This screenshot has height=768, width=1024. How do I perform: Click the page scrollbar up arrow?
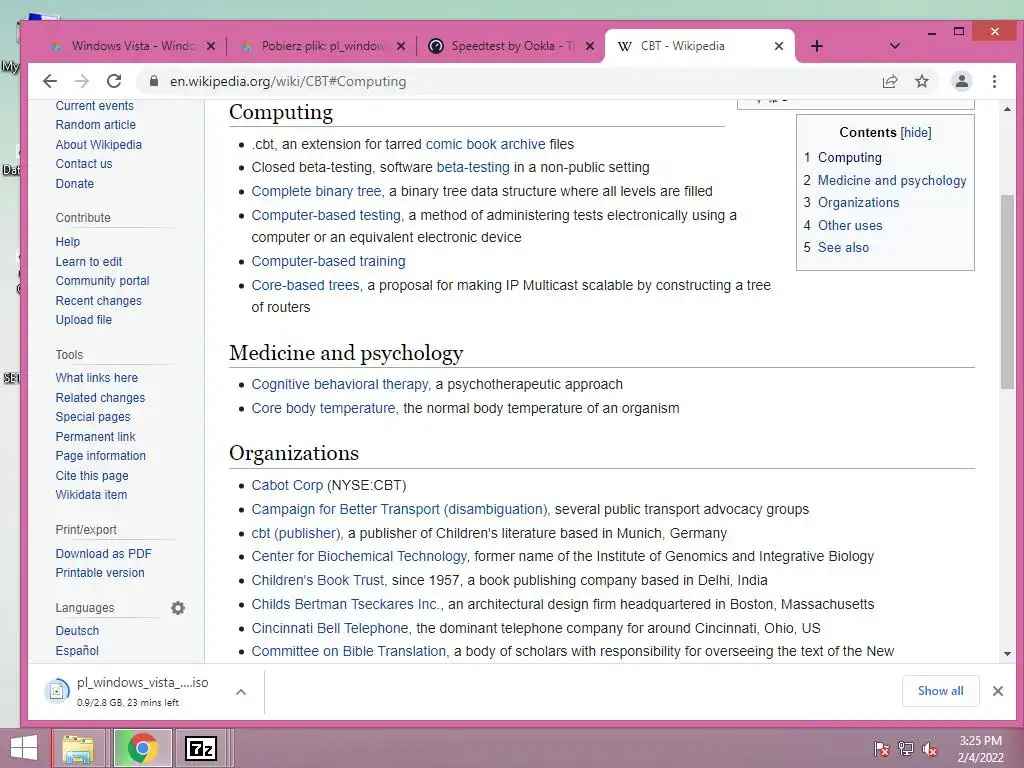[1006, 109]
